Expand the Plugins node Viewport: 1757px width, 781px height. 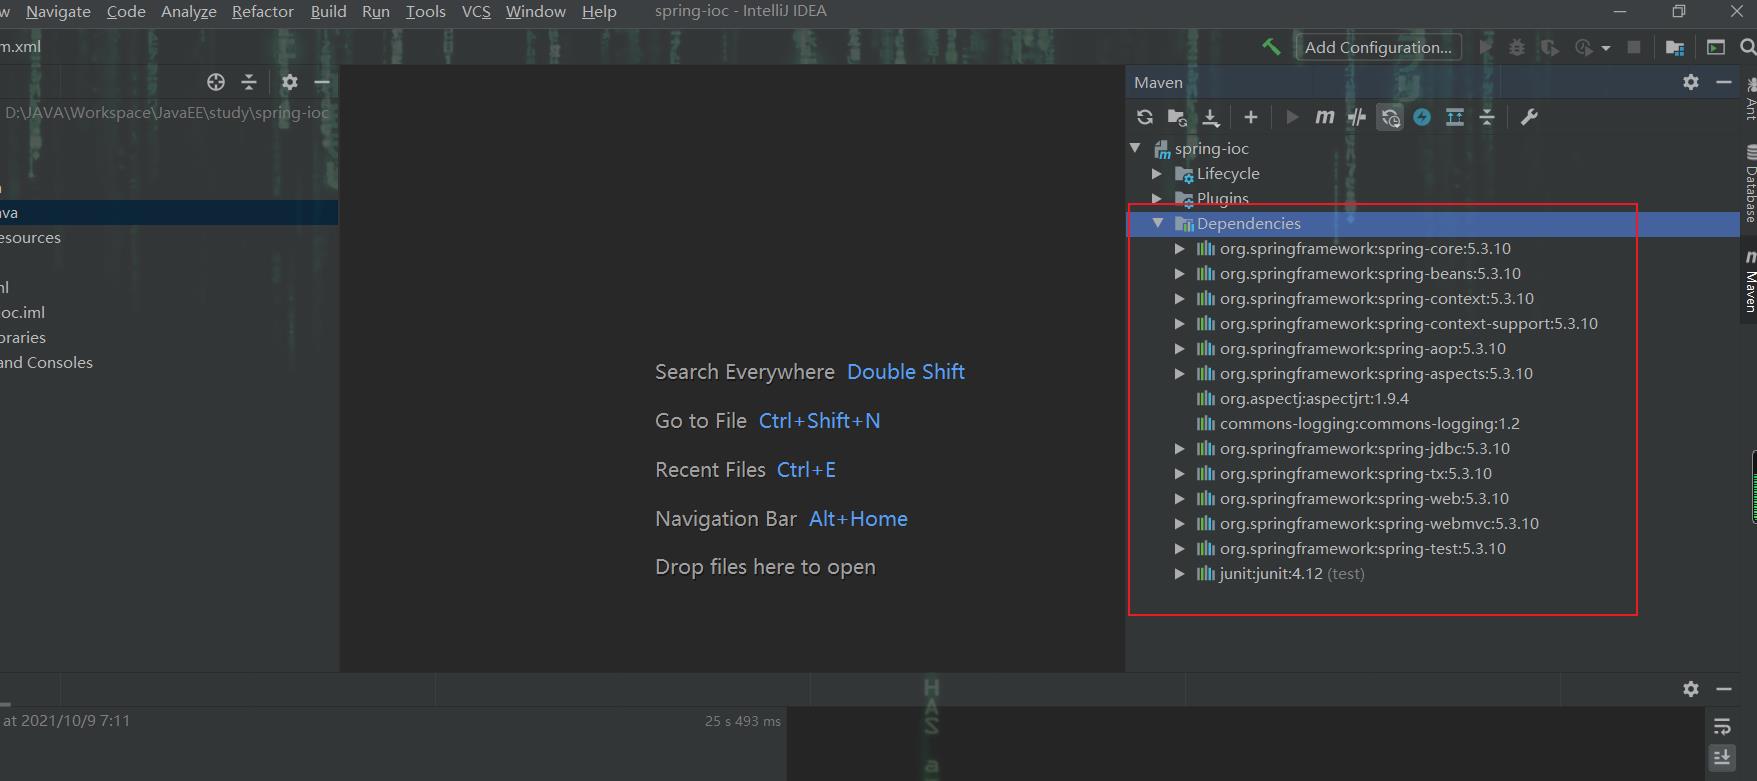1157,198
